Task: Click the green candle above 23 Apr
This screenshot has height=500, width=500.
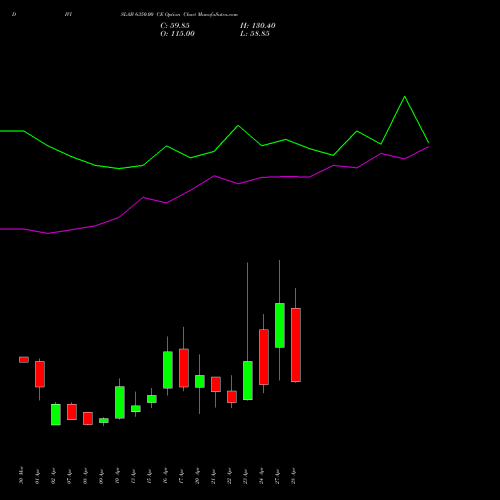Action: pyautogui.click(x=248, y=380)
